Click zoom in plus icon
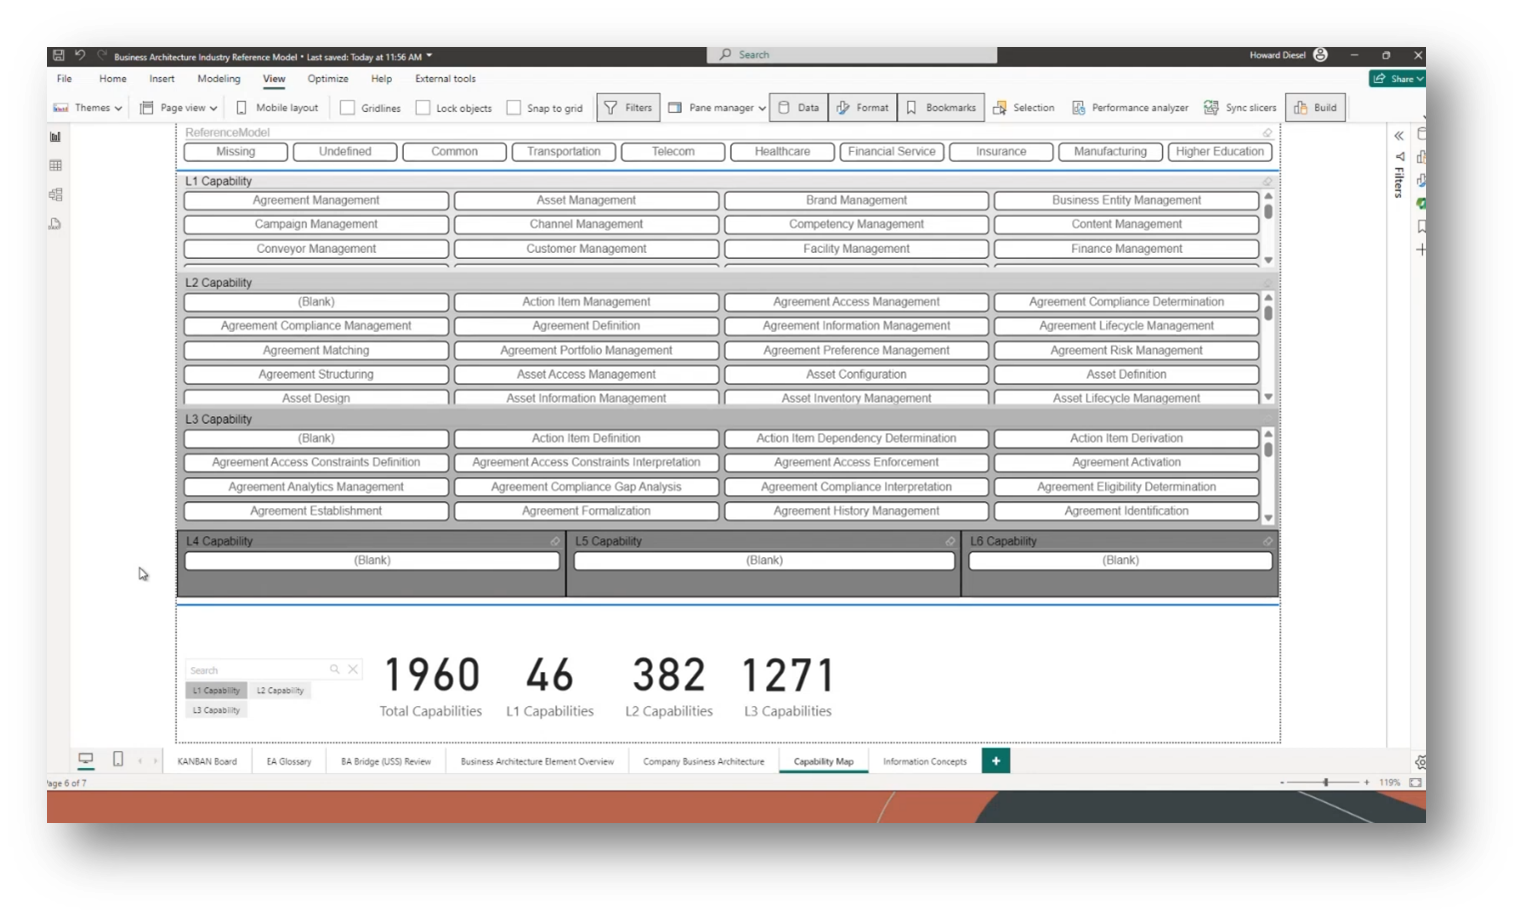 [1367, 783]
